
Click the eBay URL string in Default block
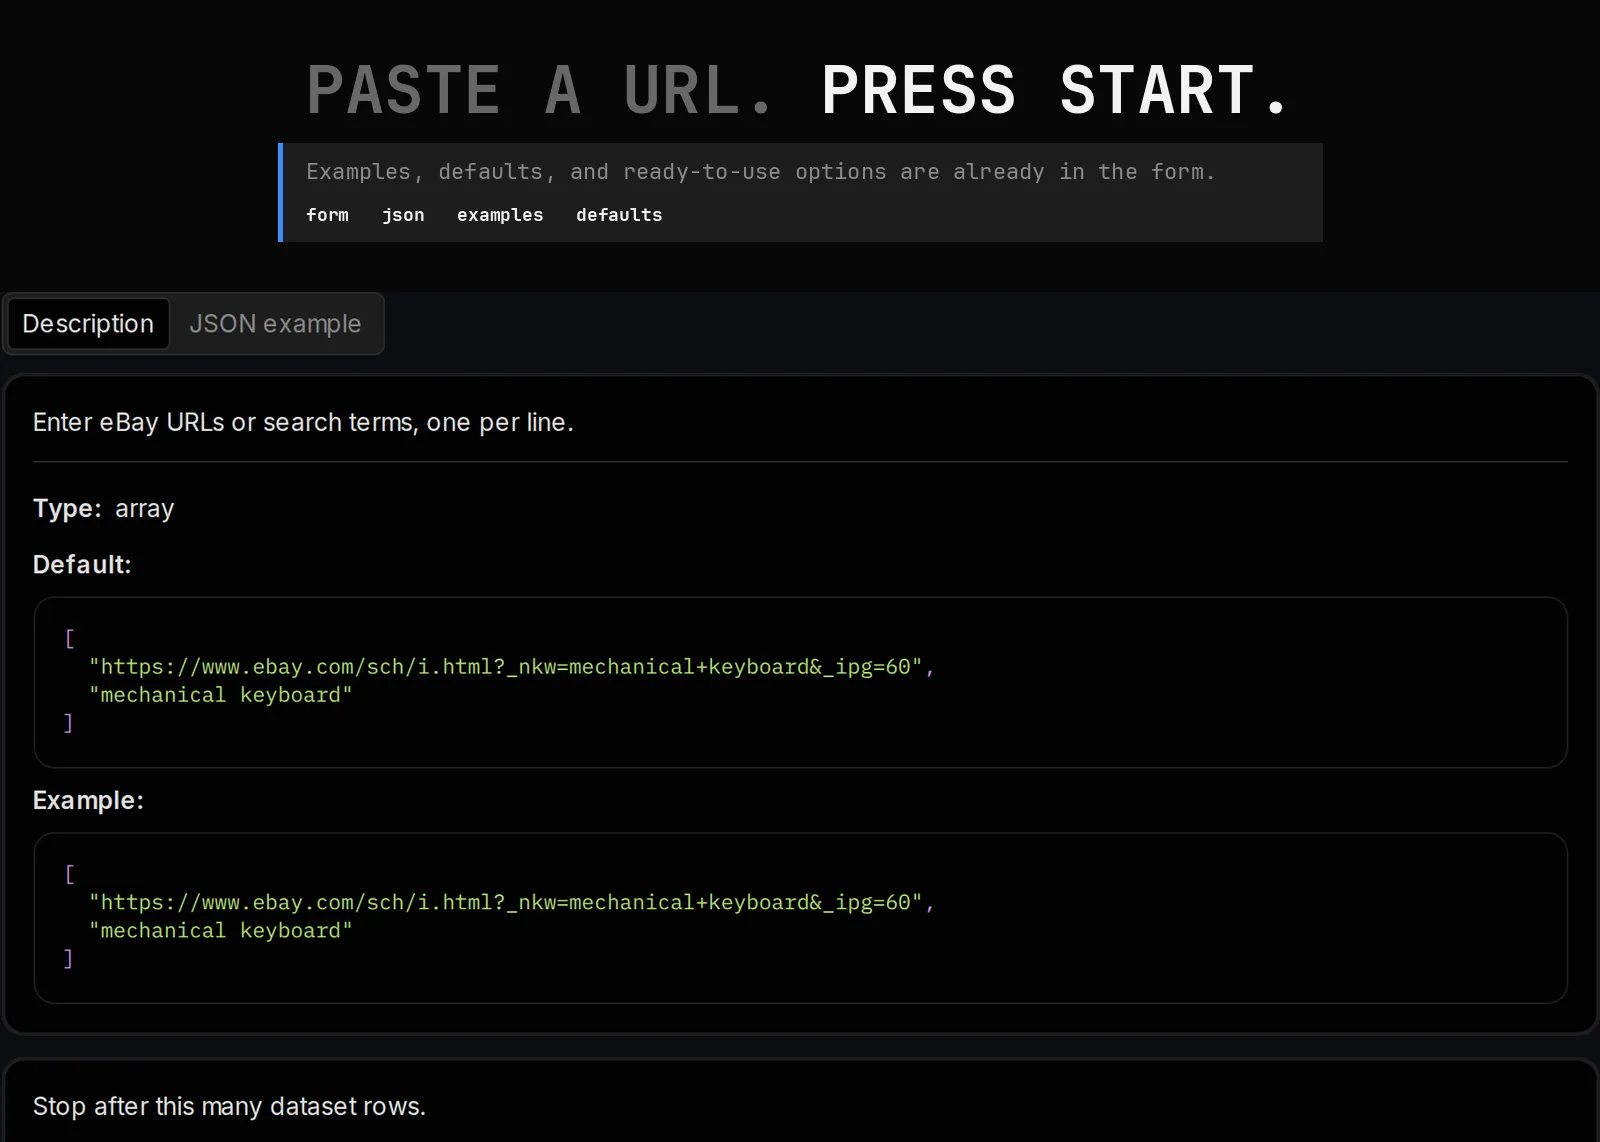pos(505,667)
